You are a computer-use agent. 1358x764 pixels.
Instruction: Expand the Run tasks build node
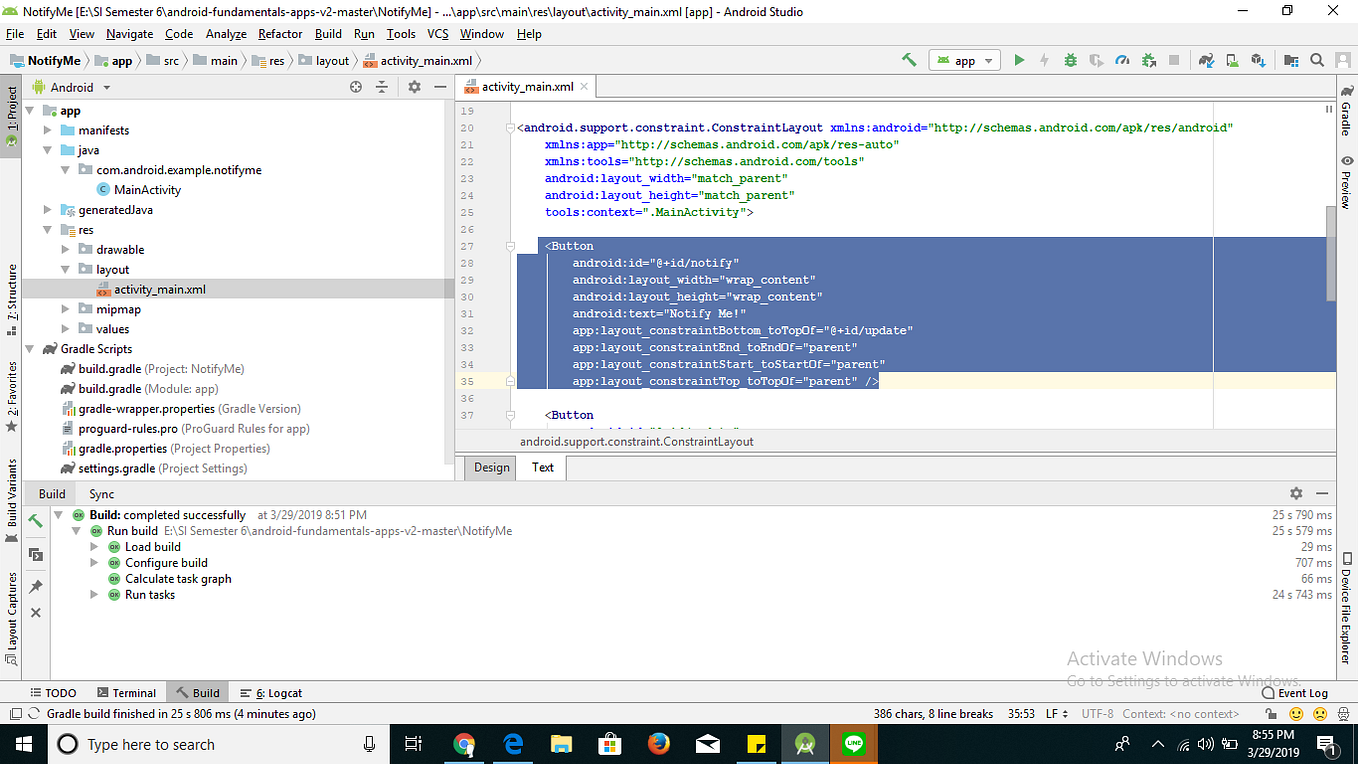pyautogui.click(x=93, y=594)
